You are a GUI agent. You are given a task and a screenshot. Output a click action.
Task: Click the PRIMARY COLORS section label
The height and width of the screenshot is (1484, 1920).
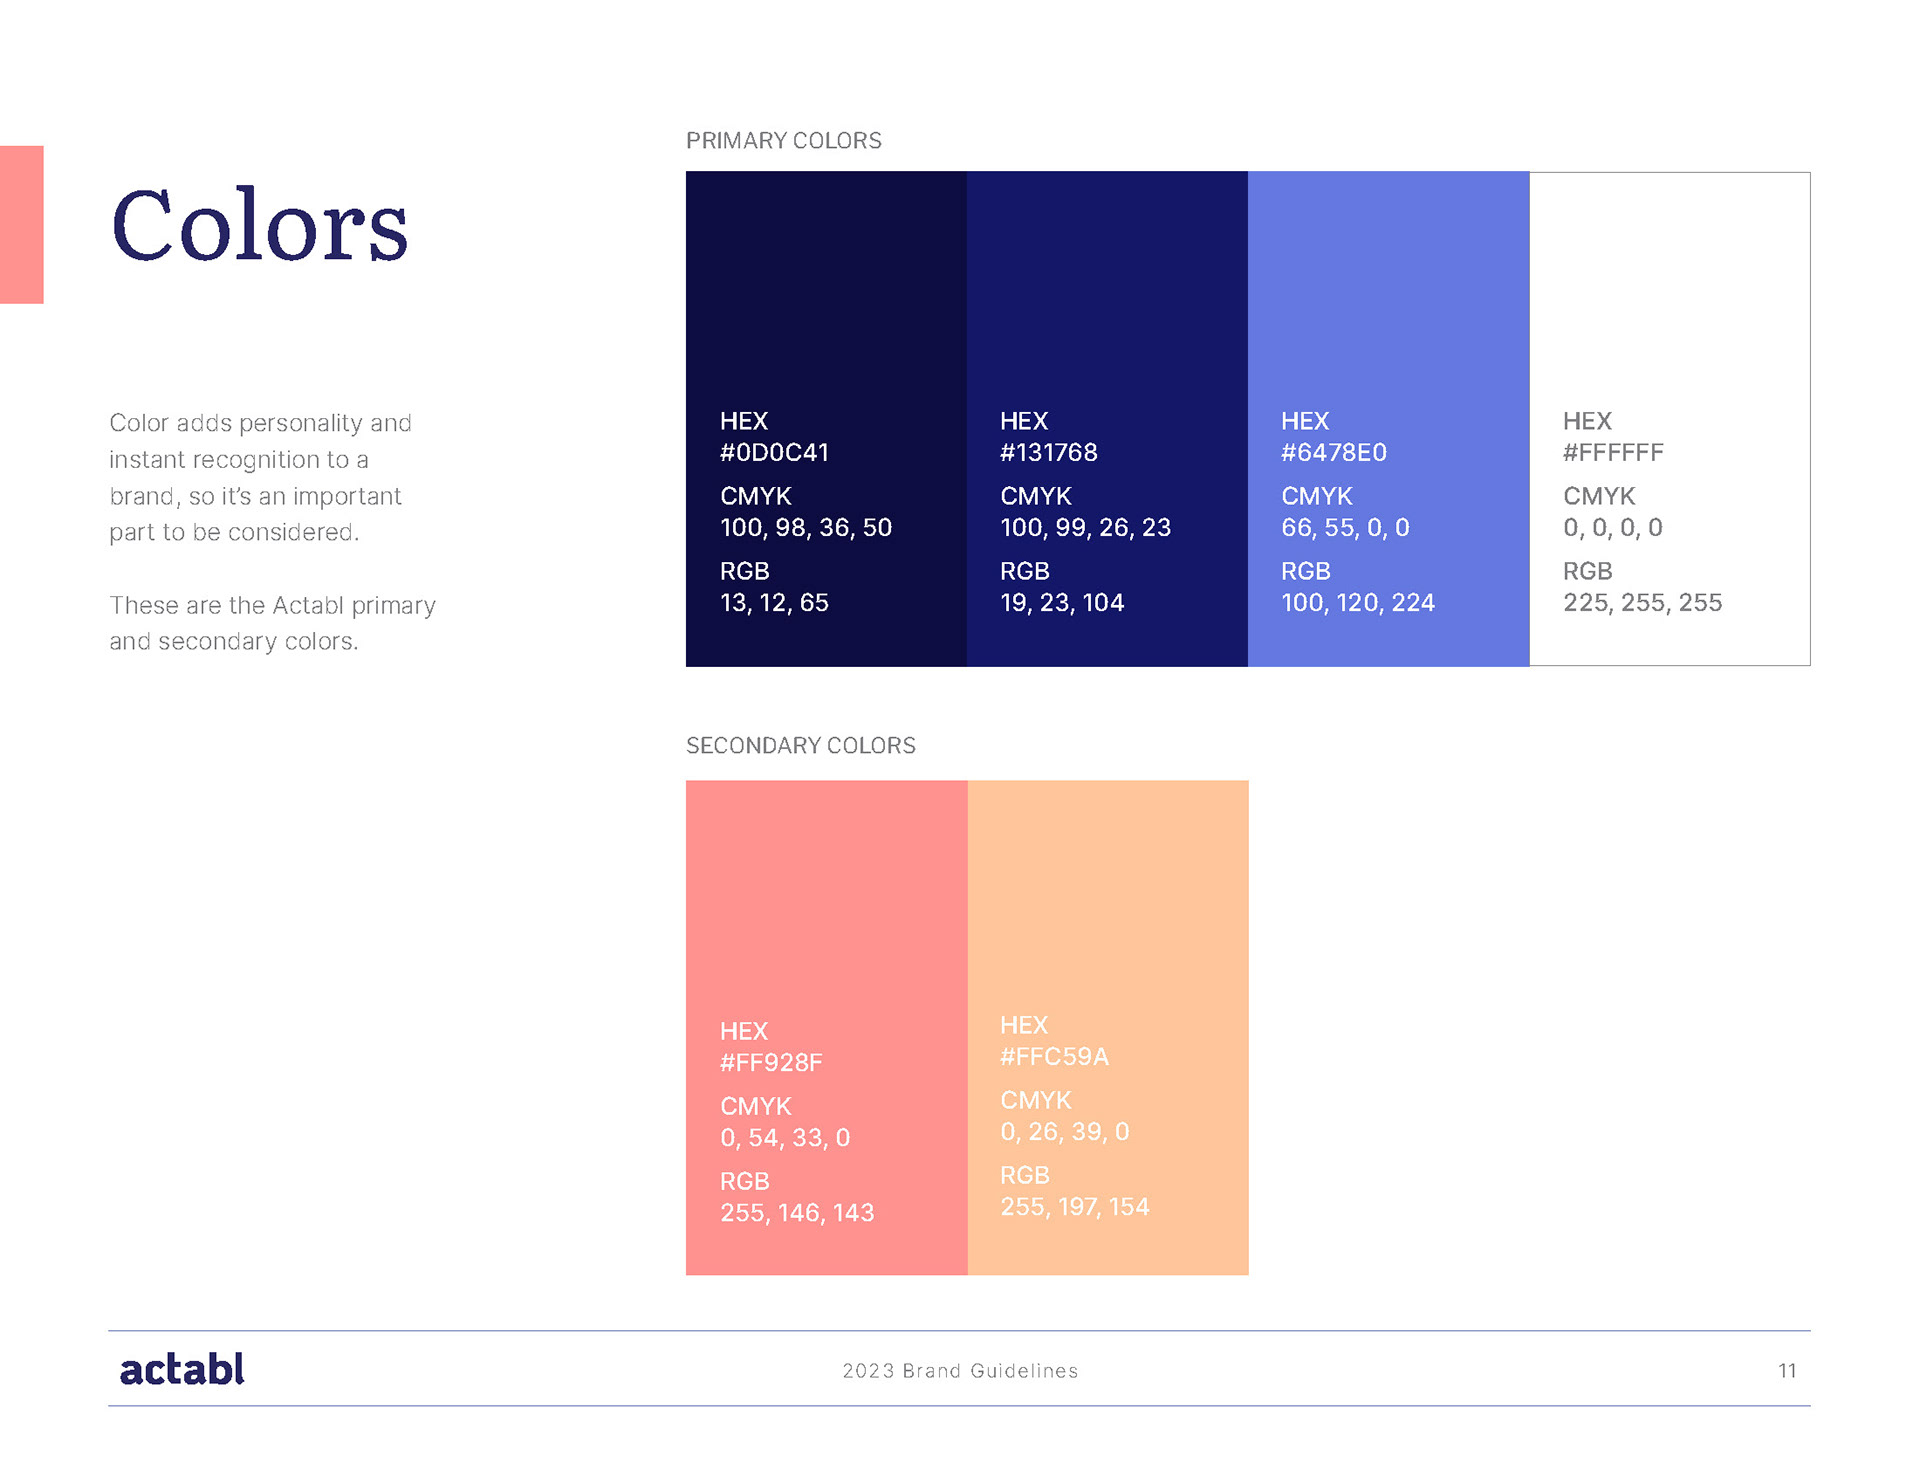click(x=783, y=141)
